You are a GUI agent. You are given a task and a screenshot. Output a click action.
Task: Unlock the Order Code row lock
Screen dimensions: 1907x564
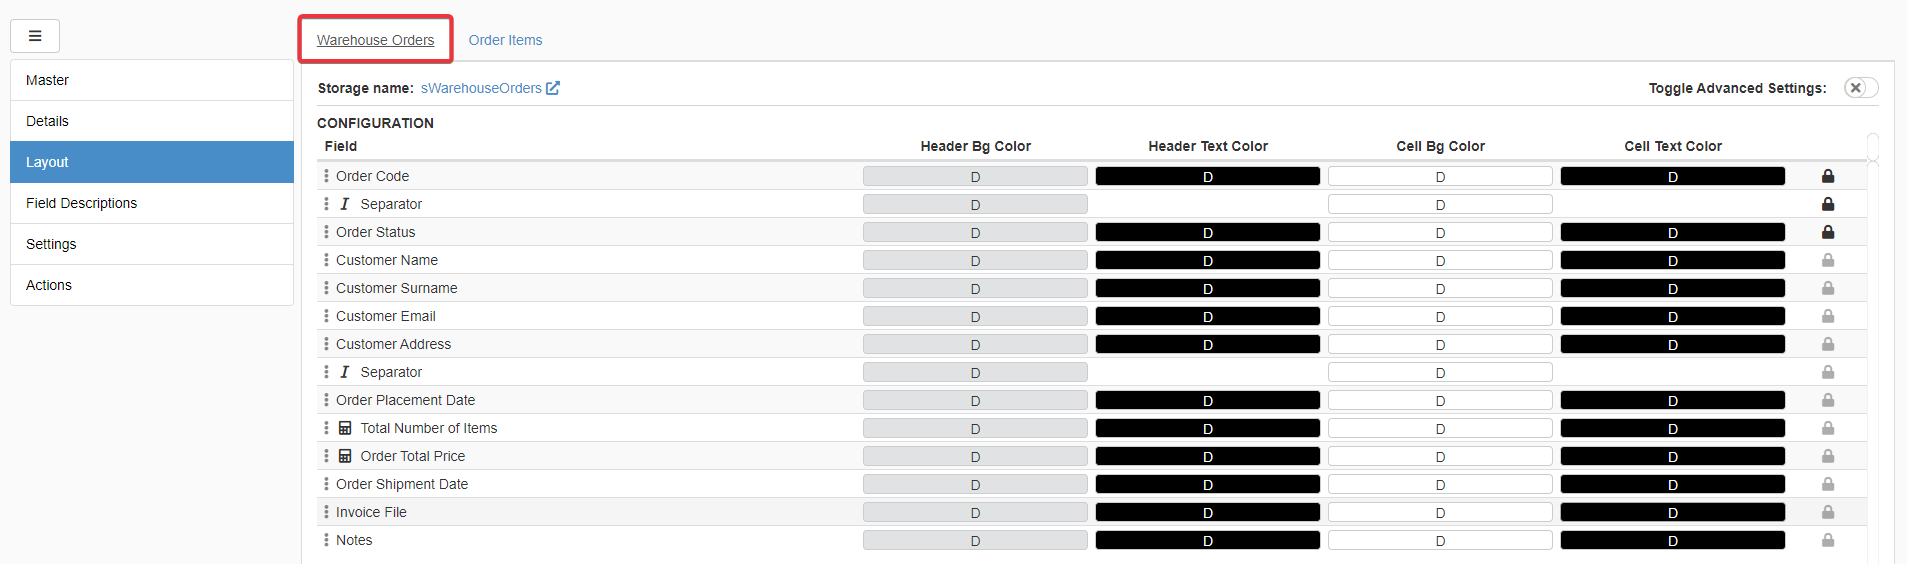(1827, 176)
